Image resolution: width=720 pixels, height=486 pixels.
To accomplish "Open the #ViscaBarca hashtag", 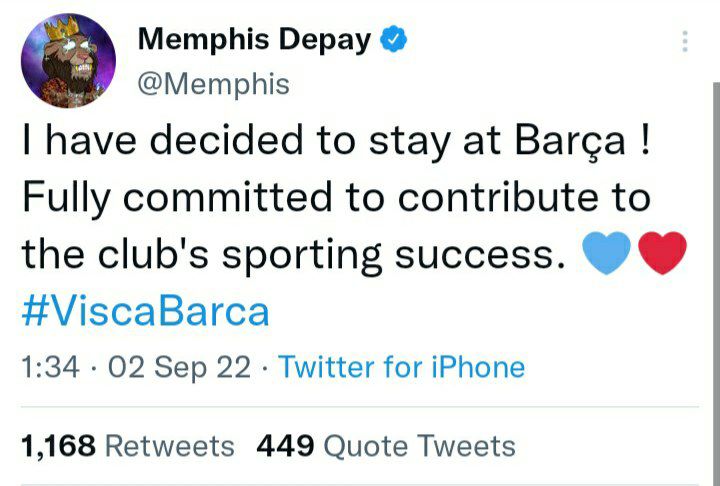I will [145, 311].
